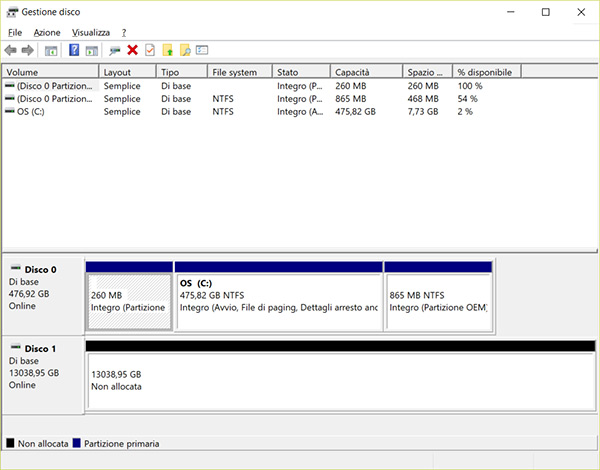Viewport: 600px width, 470px height.
Task: Click the 468 MB free space cell
Action: click(x=423, y=99)
